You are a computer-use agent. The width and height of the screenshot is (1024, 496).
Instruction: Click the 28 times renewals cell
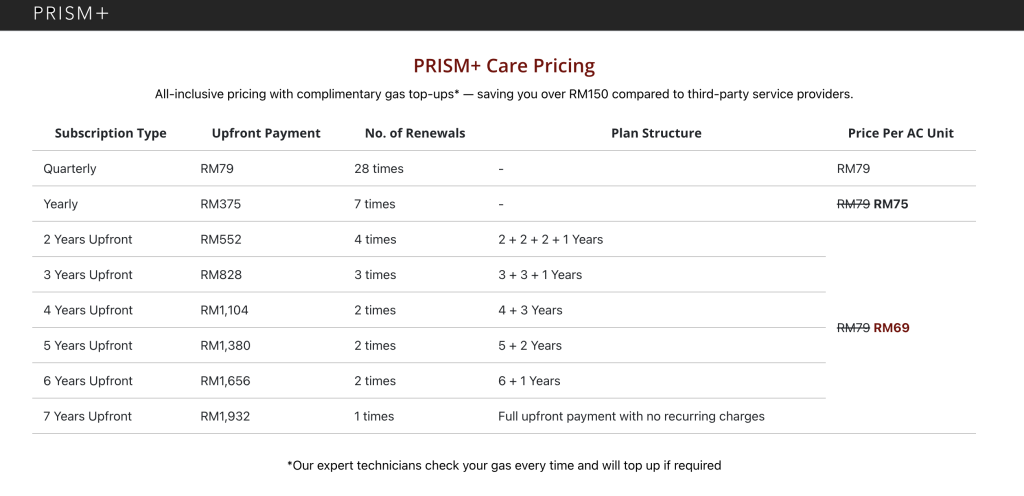[379, 169]
